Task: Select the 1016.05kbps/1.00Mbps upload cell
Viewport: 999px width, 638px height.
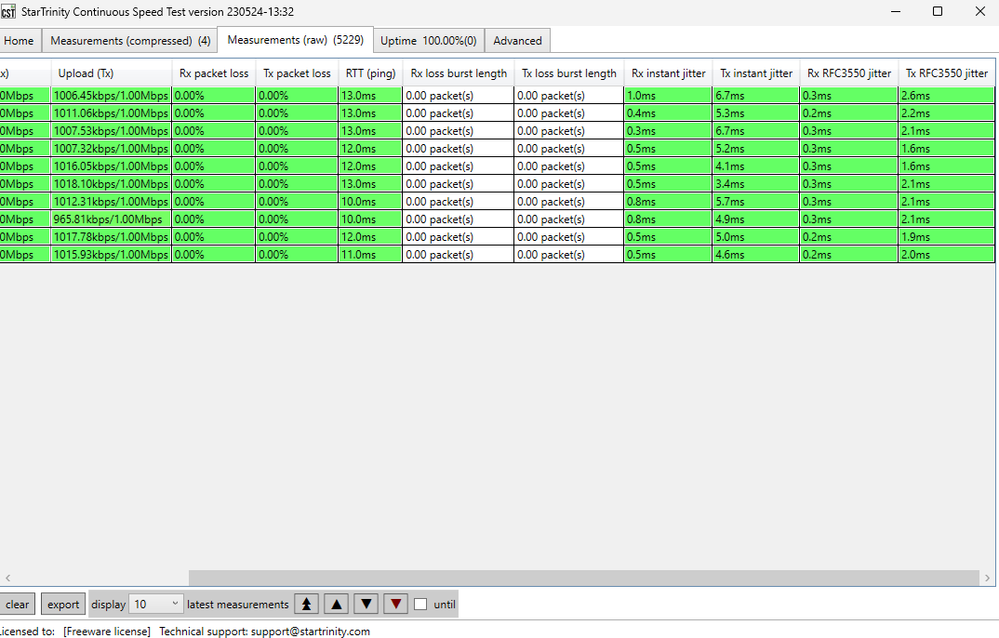Action: [111, 166]
